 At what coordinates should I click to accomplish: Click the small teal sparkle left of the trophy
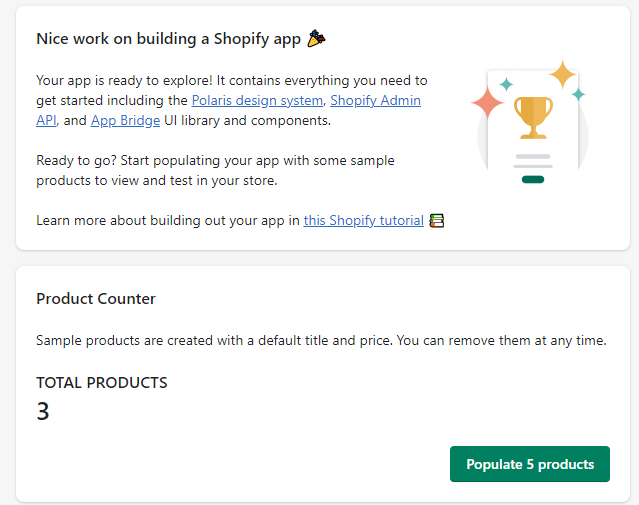tap(506, 83)
